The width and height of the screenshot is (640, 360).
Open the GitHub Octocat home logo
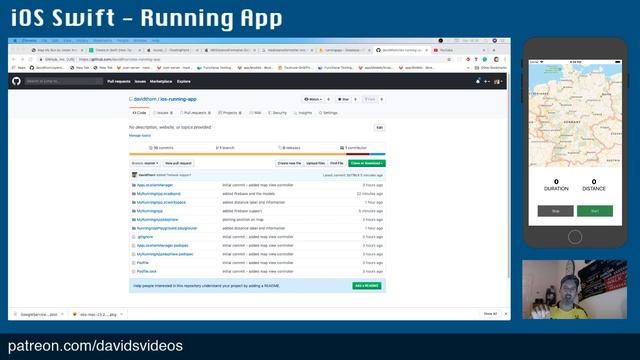point(16,81)
